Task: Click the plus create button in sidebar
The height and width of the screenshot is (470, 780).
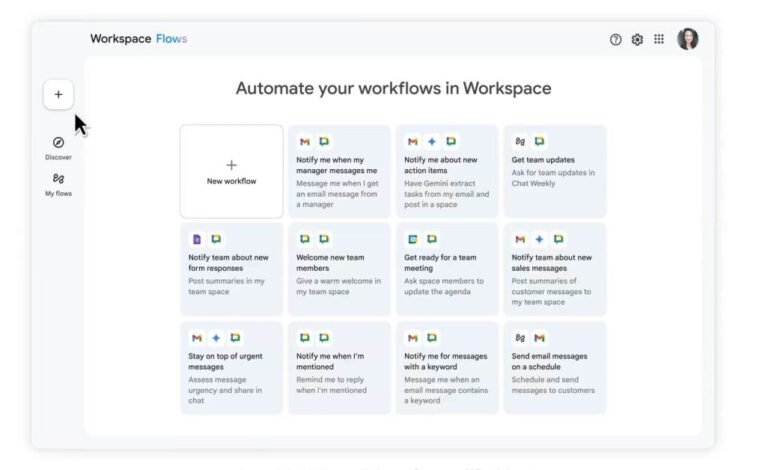Action: [58, 94]
